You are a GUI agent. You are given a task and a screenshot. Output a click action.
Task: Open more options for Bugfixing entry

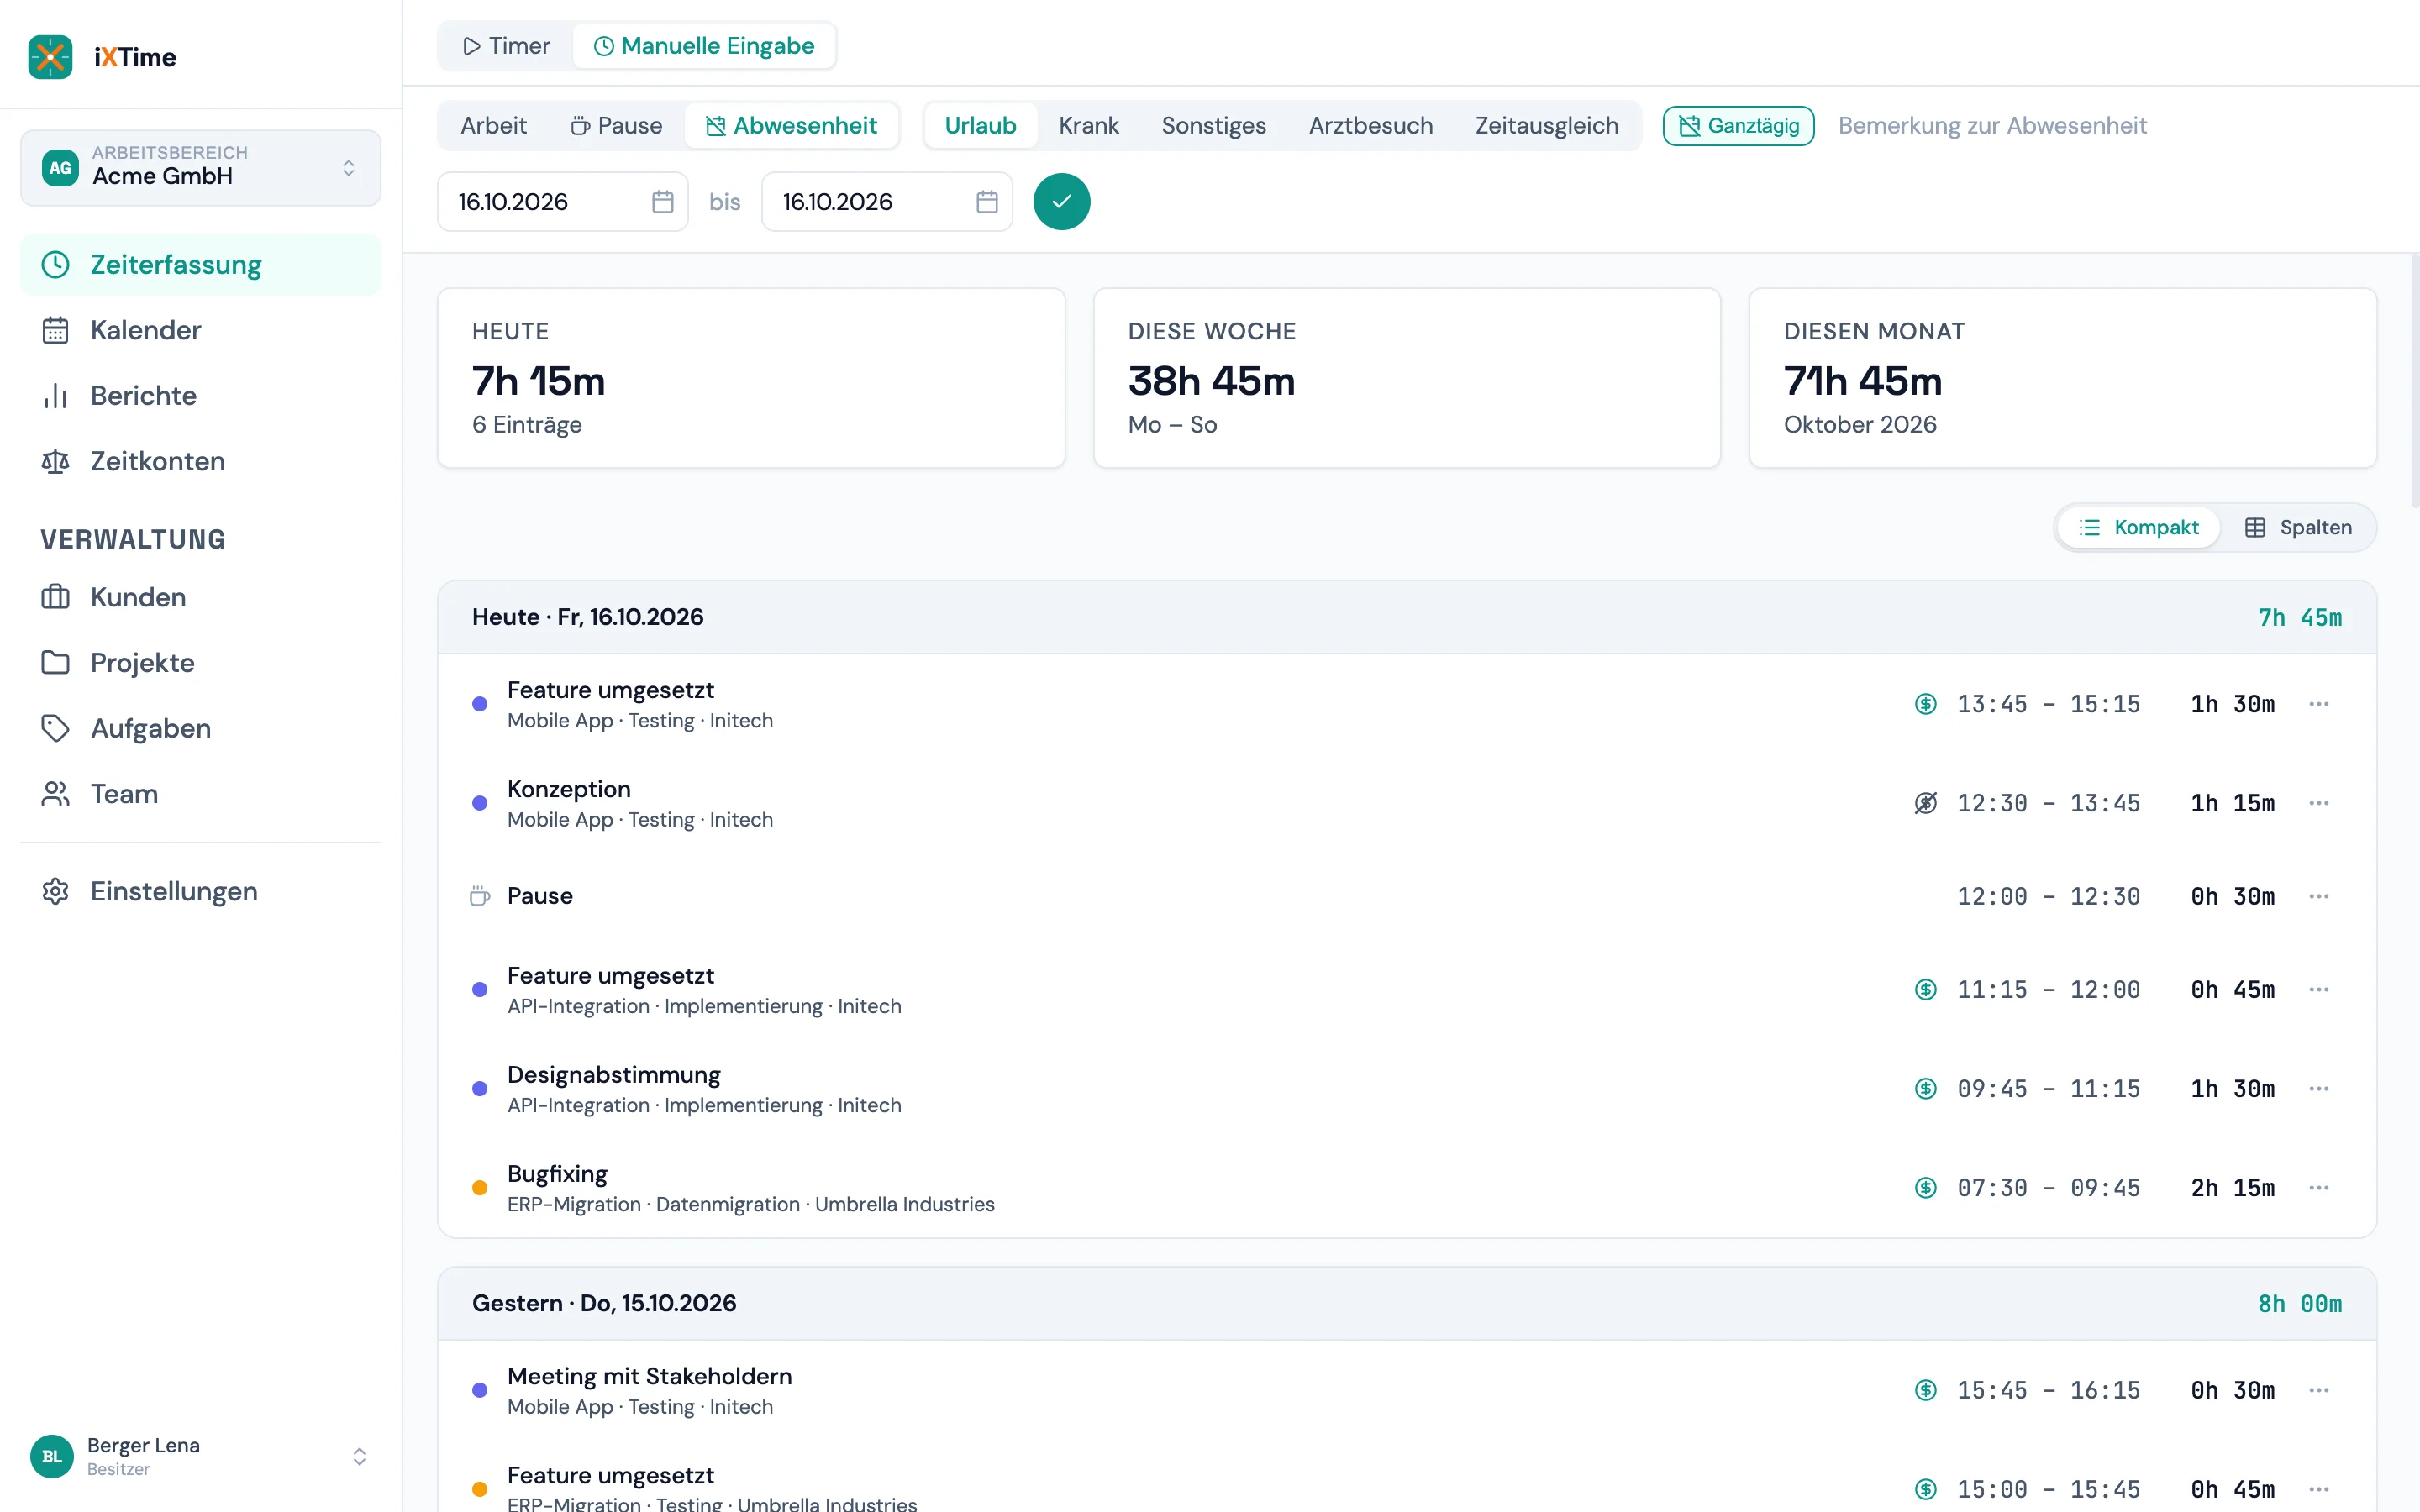[x=2319, y=1188]
